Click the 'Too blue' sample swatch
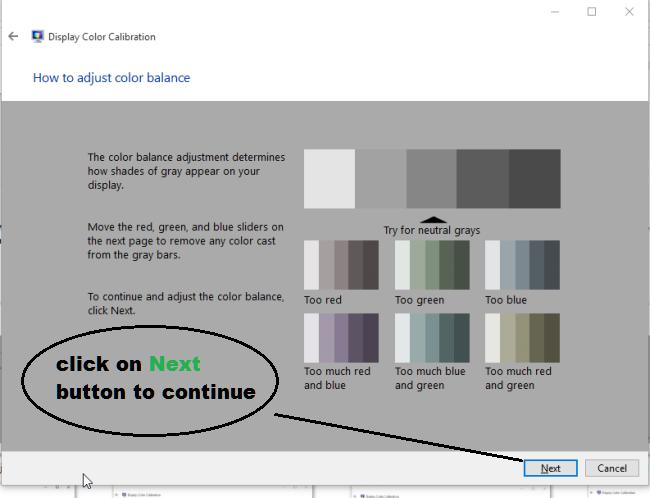The width and height of the screenshot is (650, 498). tap(522, 265)
